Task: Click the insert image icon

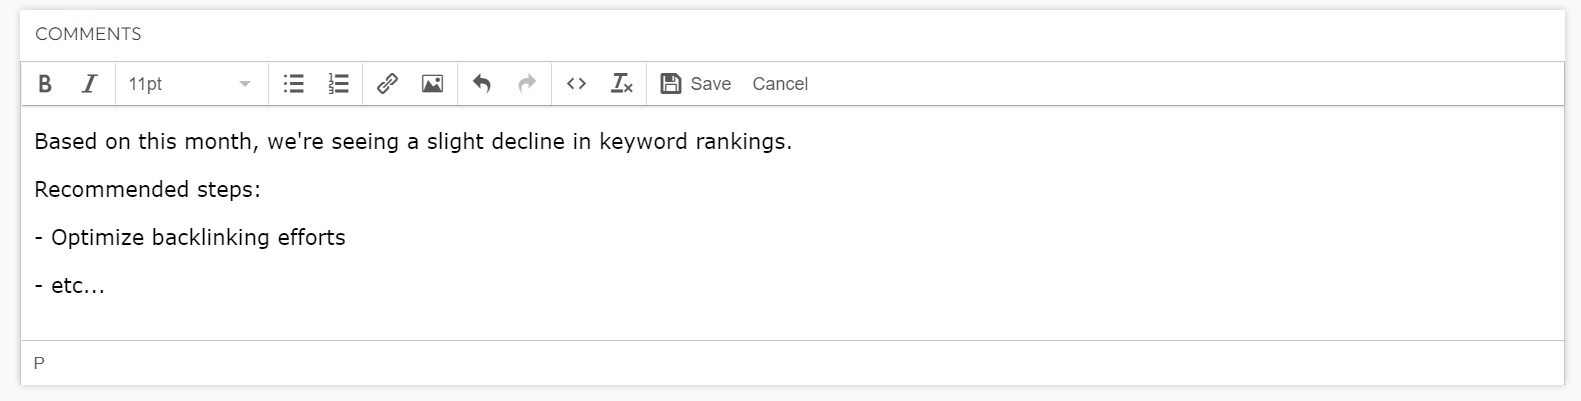Action: [x=432, y=84]
